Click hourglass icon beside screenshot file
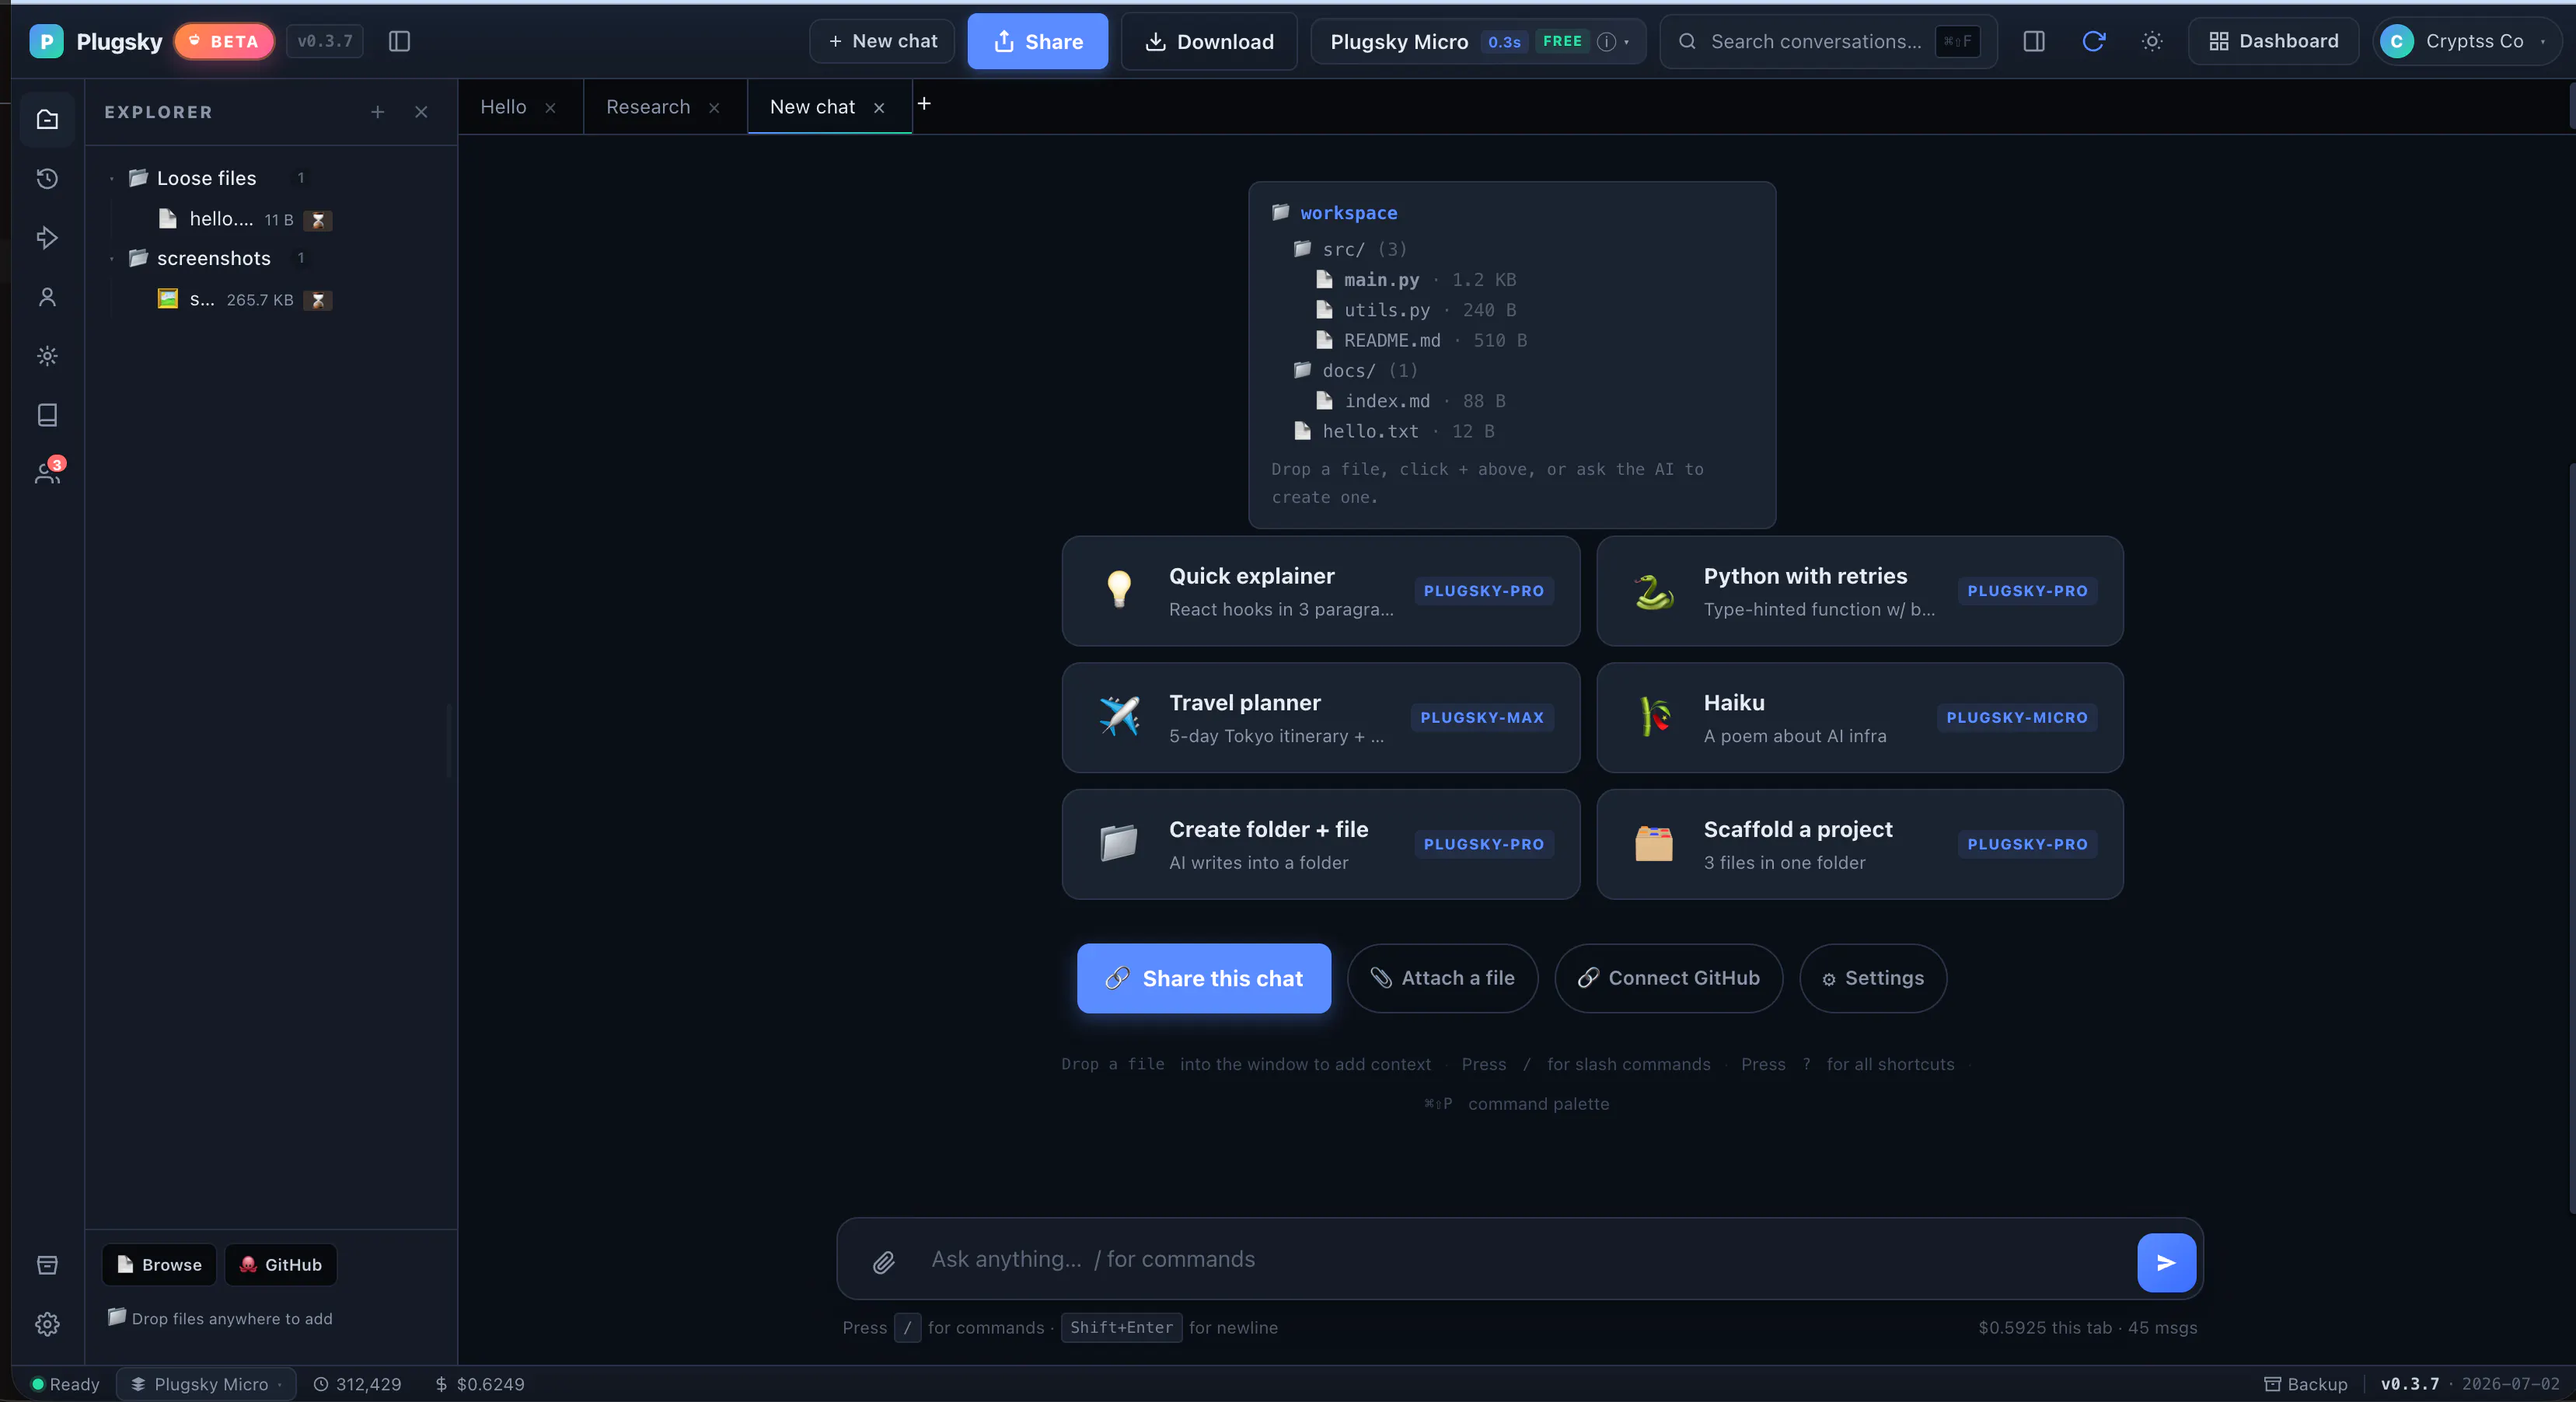 [318, 300]
